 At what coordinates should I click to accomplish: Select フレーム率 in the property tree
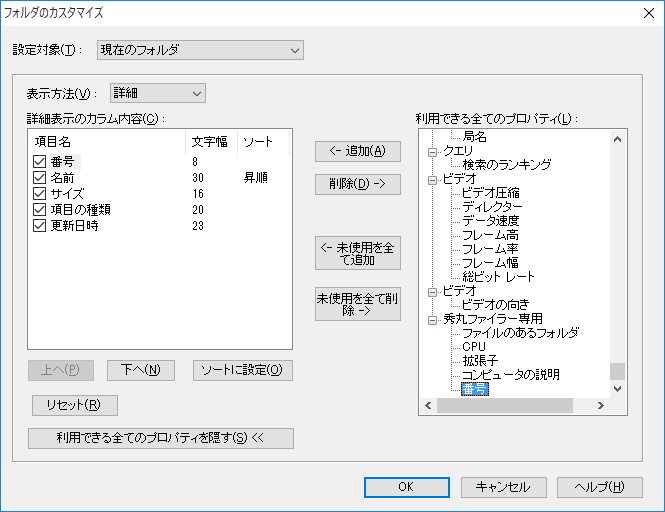[489, 249]
